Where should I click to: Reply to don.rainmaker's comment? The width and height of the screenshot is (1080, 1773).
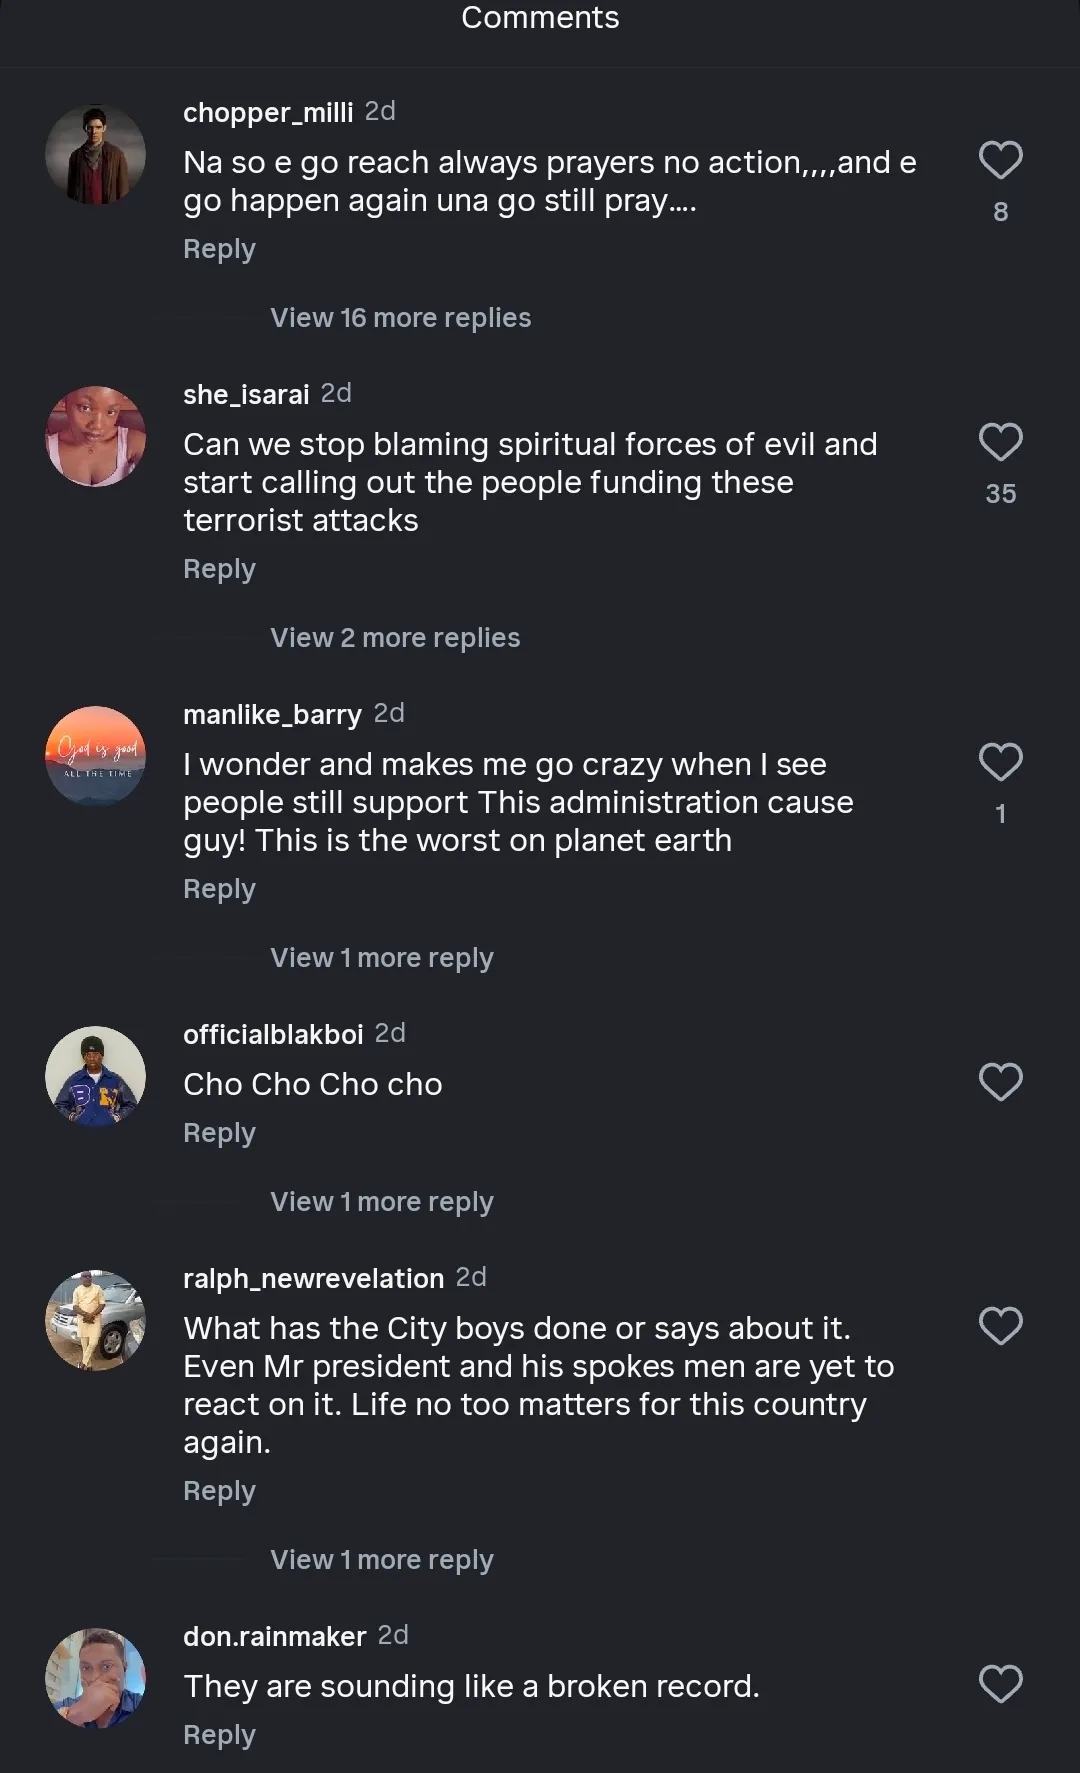[219, 1735]
